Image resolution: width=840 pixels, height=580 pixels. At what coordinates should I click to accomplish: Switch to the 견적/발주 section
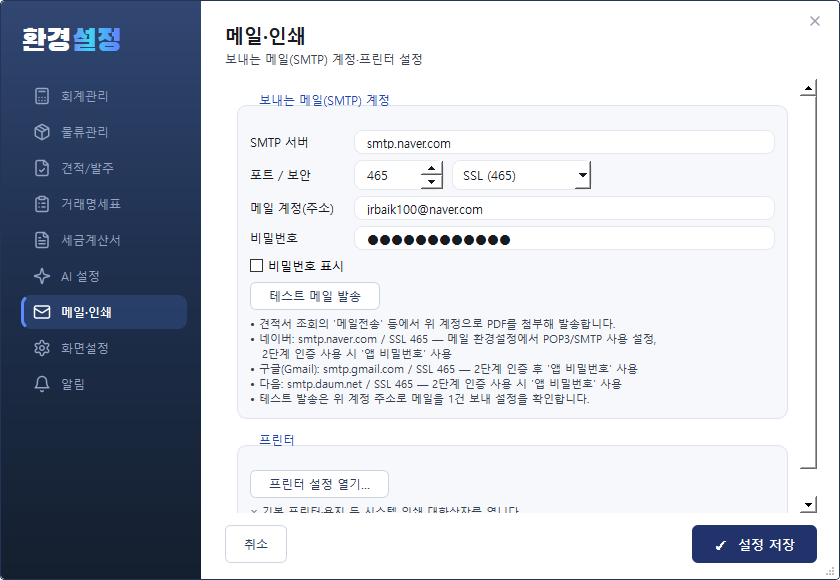point(104,168)
